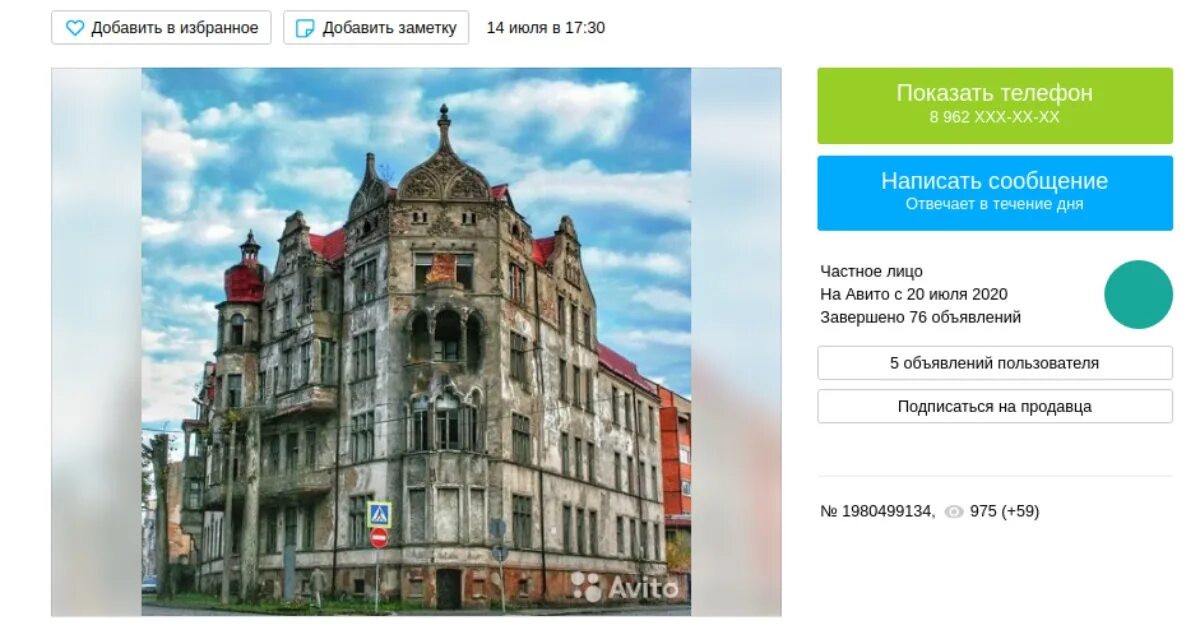The width and height of the screenshot is (1200, 630).
Task: Select the listing number 1980499134
Action: pos(877,511)
